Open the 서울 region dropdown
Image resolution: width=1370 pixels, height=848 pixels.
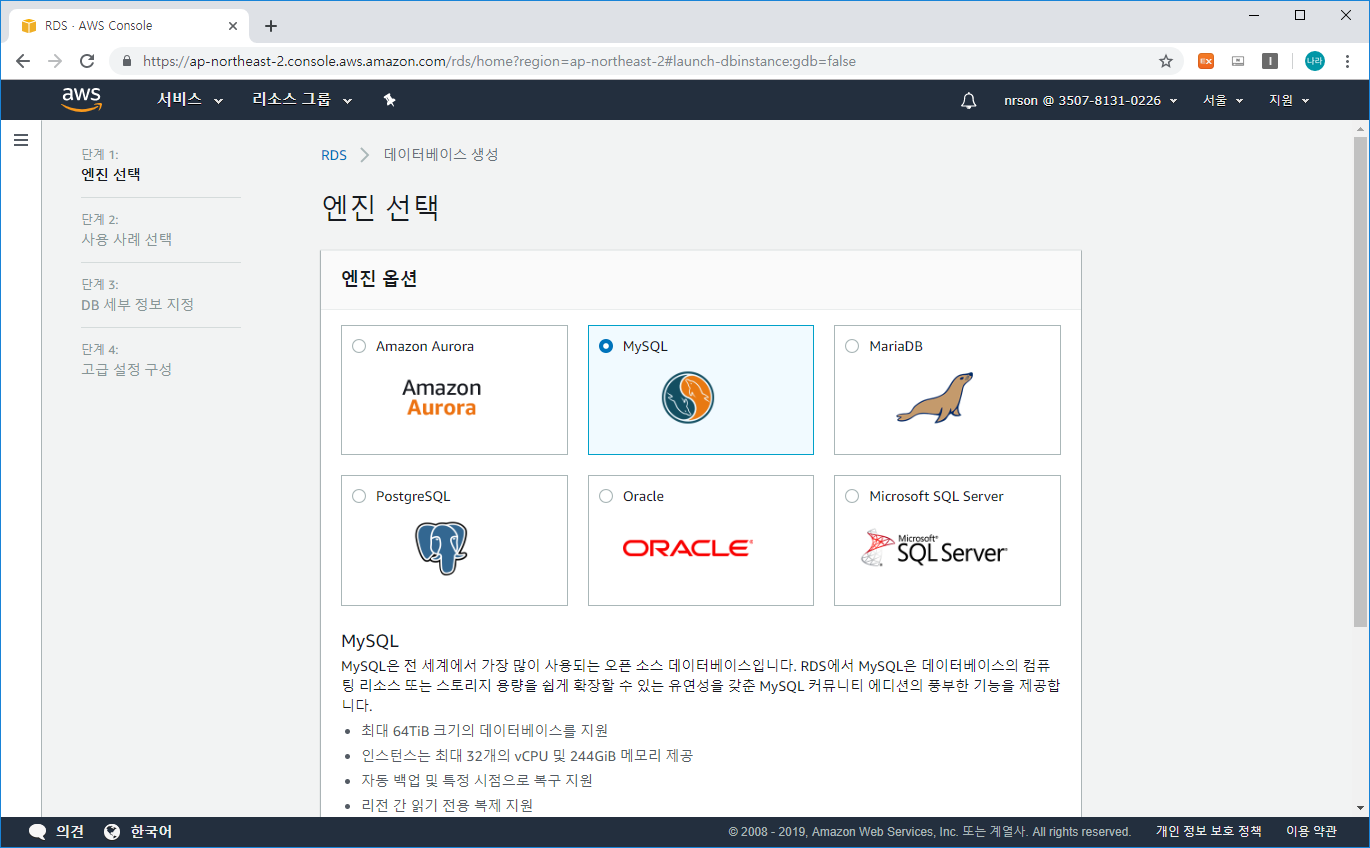1223,100
